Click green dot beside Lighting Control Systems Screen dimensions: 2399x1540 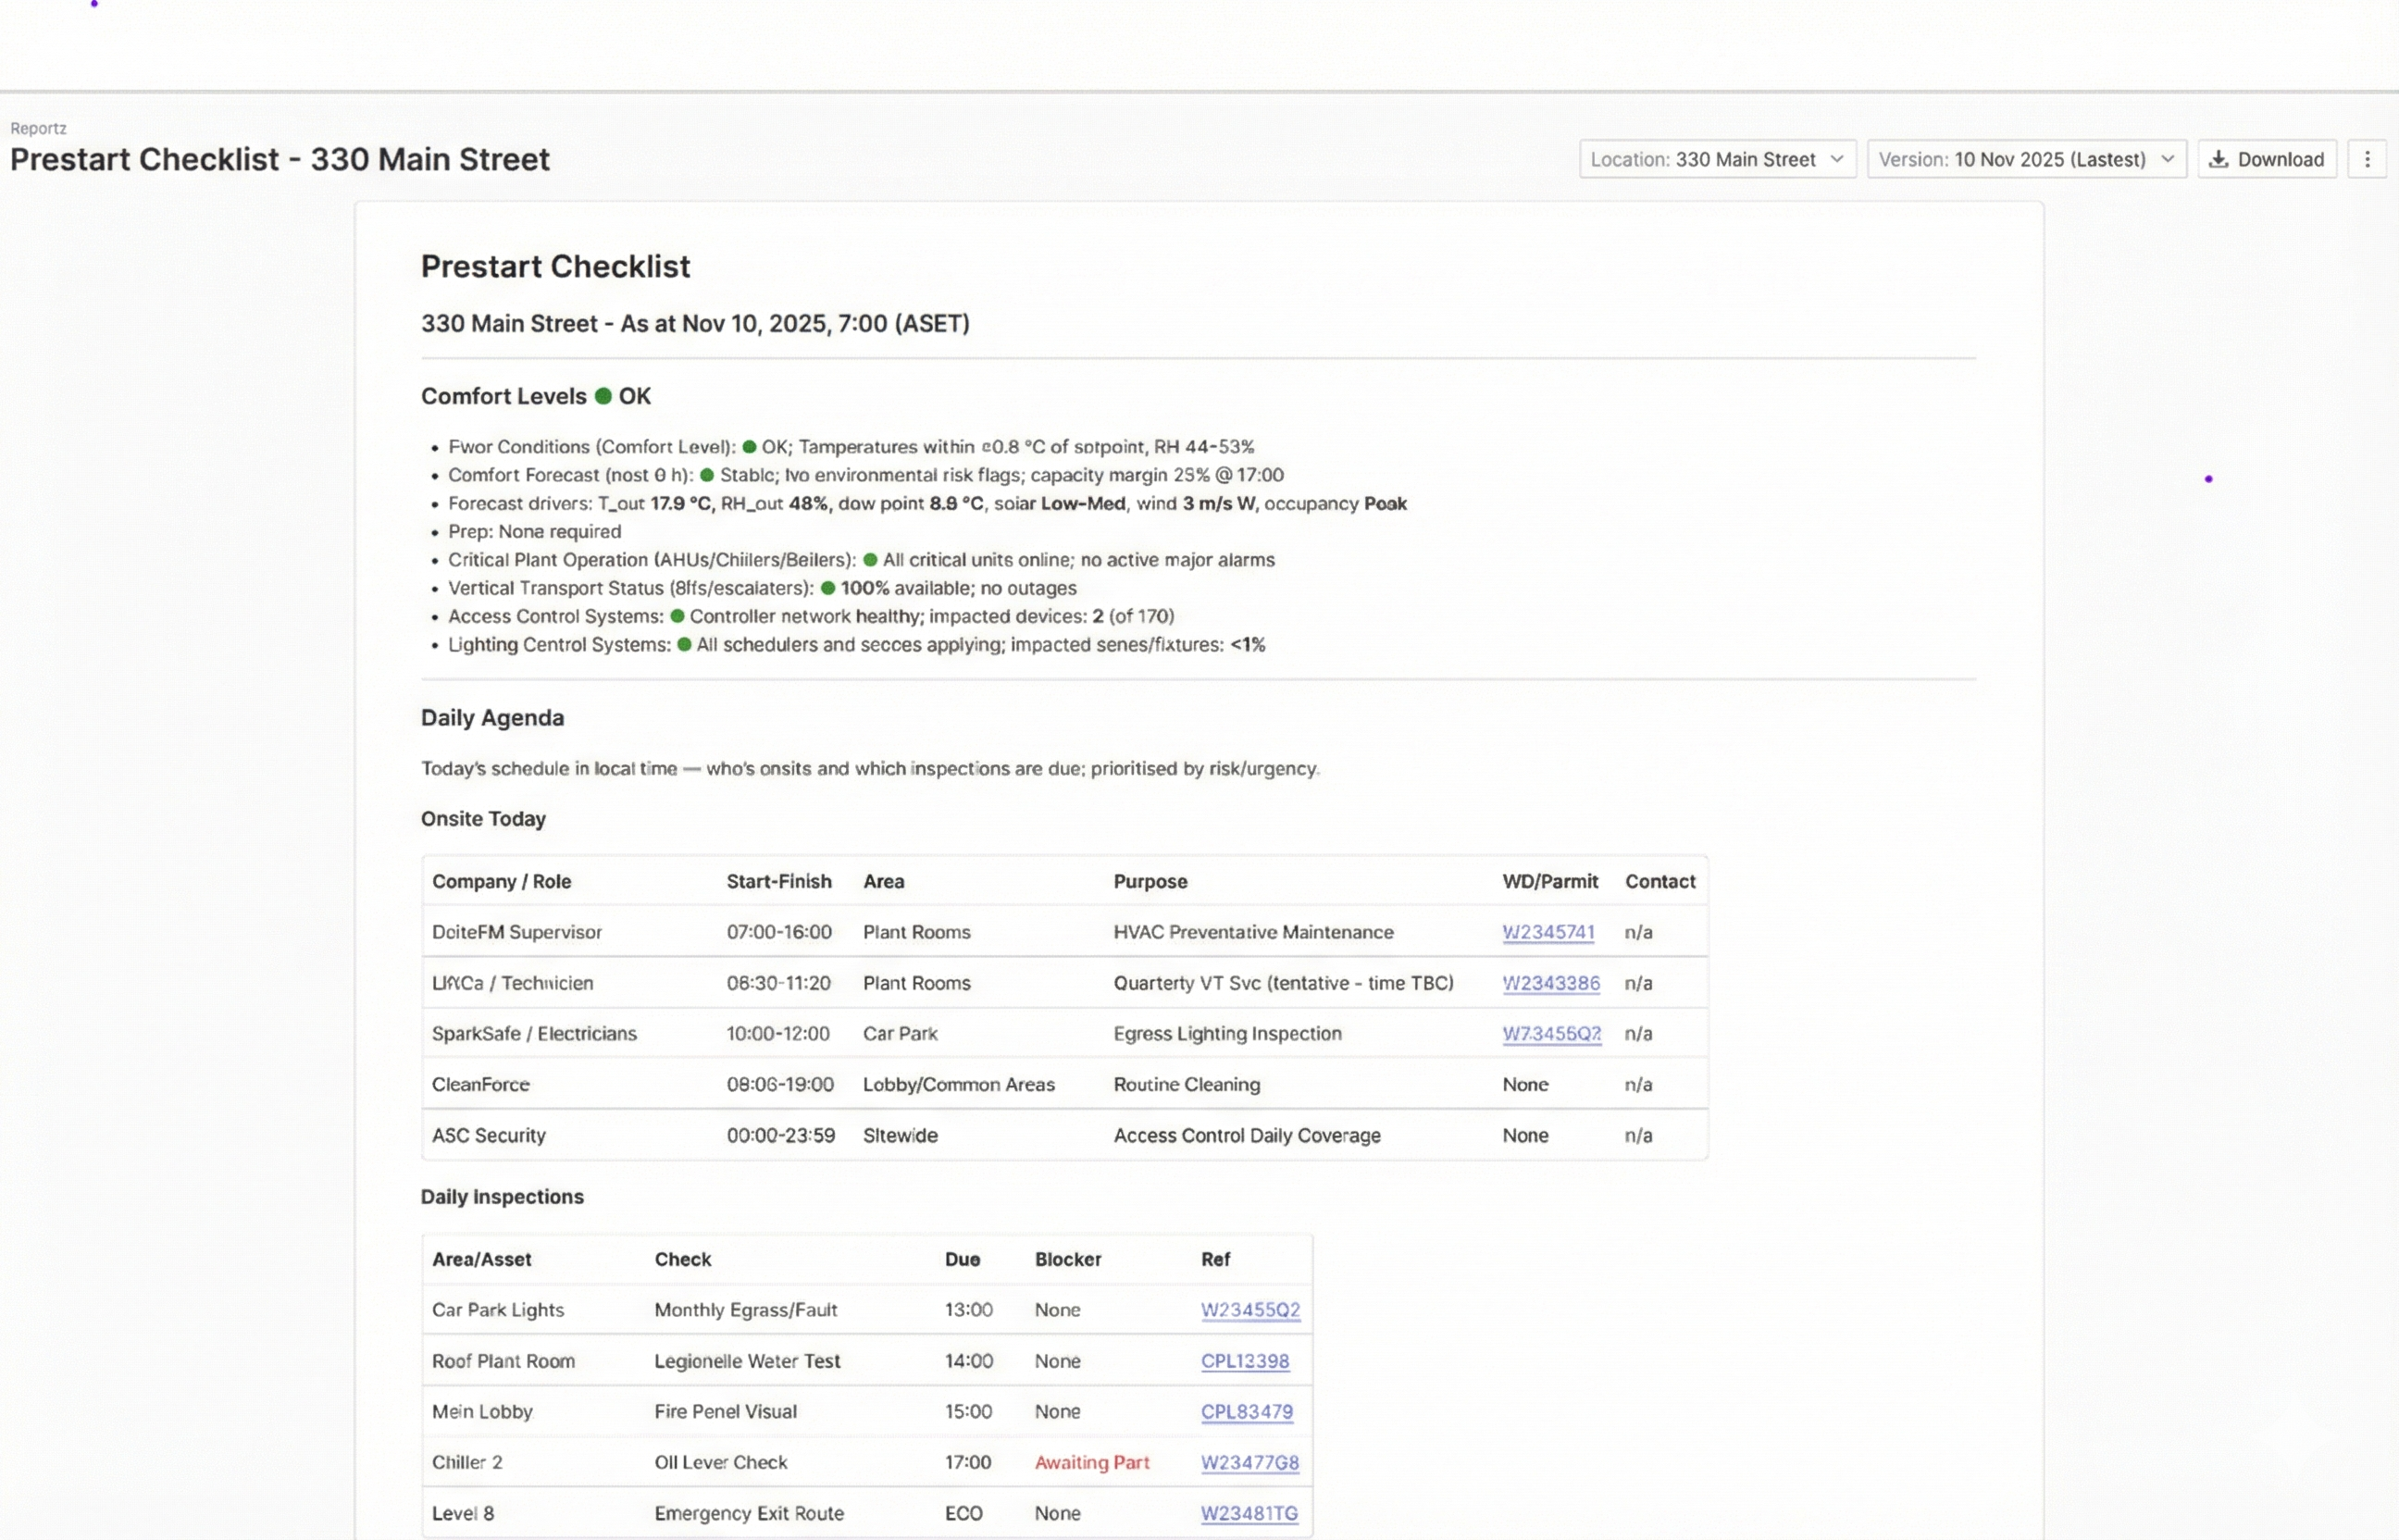click(684, 644)
